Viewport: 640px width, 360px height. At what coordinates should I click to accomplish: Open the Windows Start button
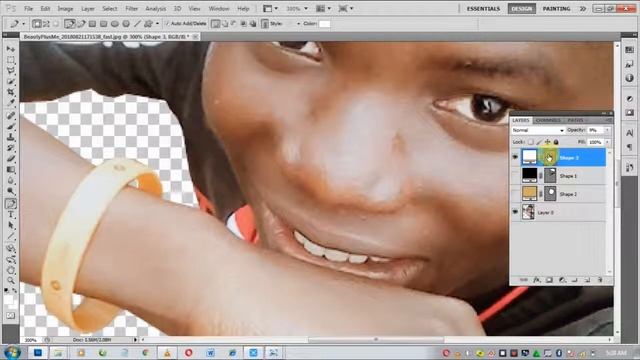(12, 352)
